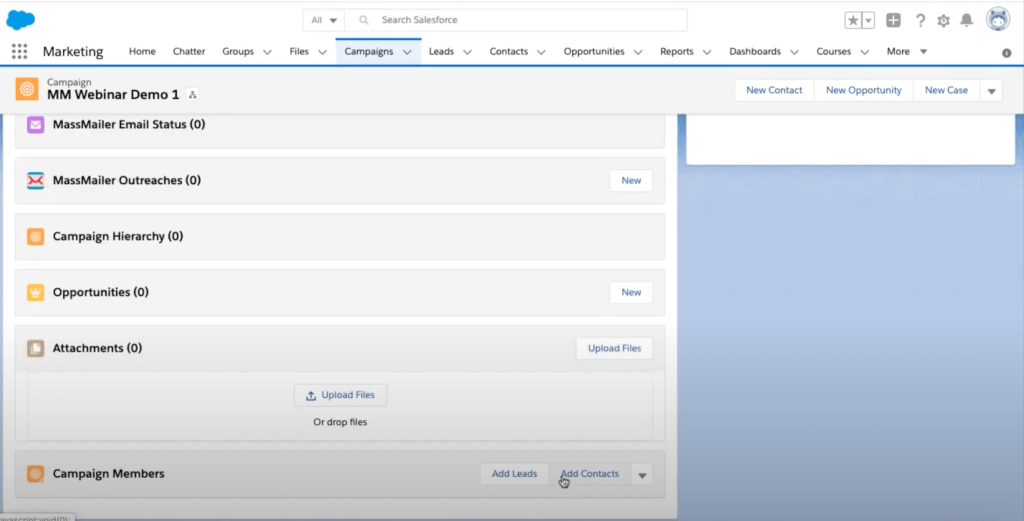Open the Leads tab
This screenshot has width=1024, height=521.
[441, 51]
